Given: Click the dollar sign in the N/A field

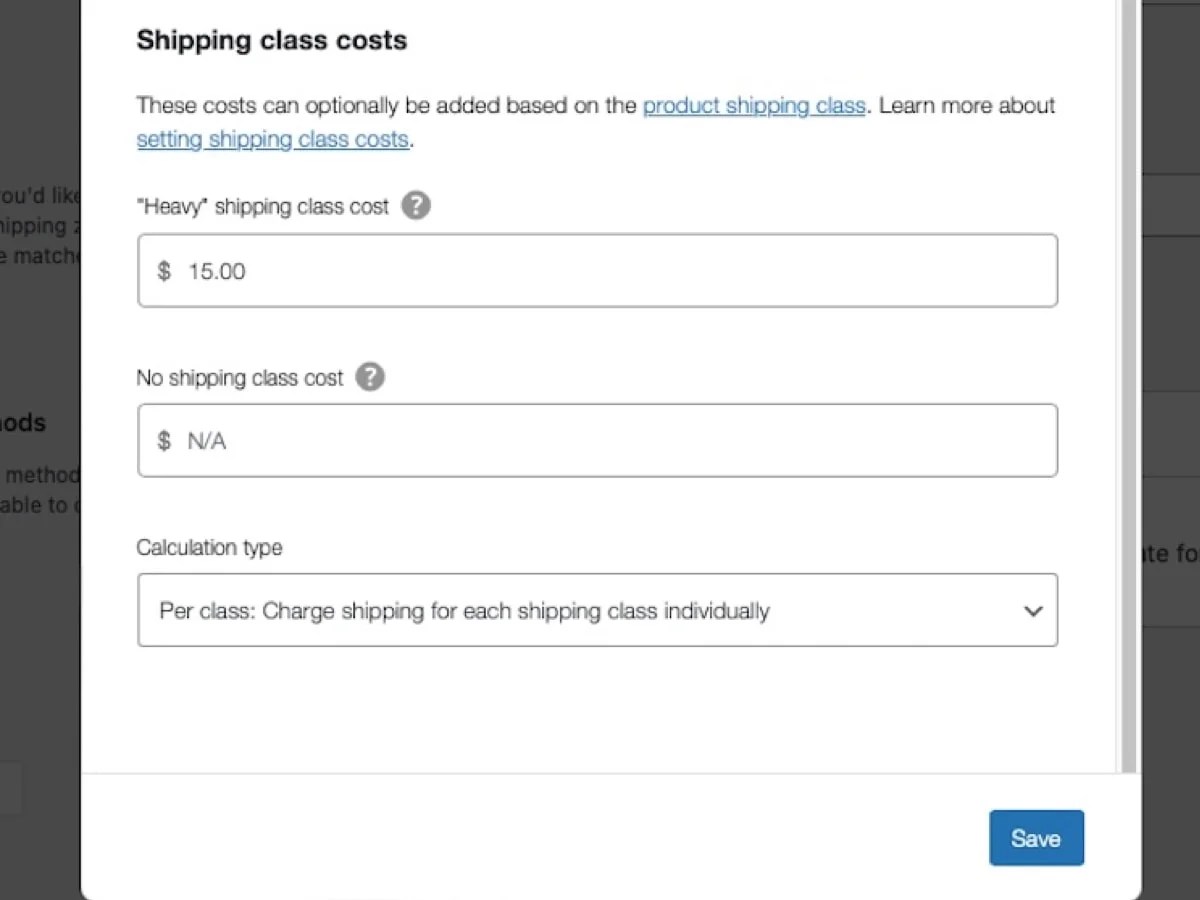Looking at the screenshot, I should coord(163,440).
